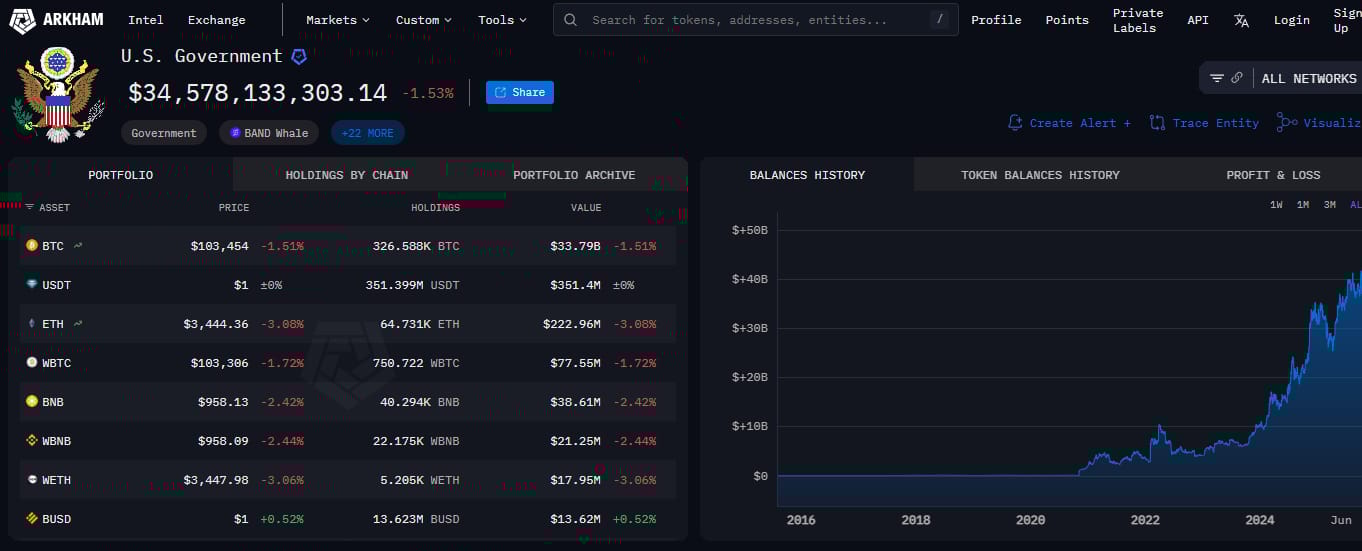1362x551 pixels.
Task: Sort by the VALUE column header
Action: [586, 207]
